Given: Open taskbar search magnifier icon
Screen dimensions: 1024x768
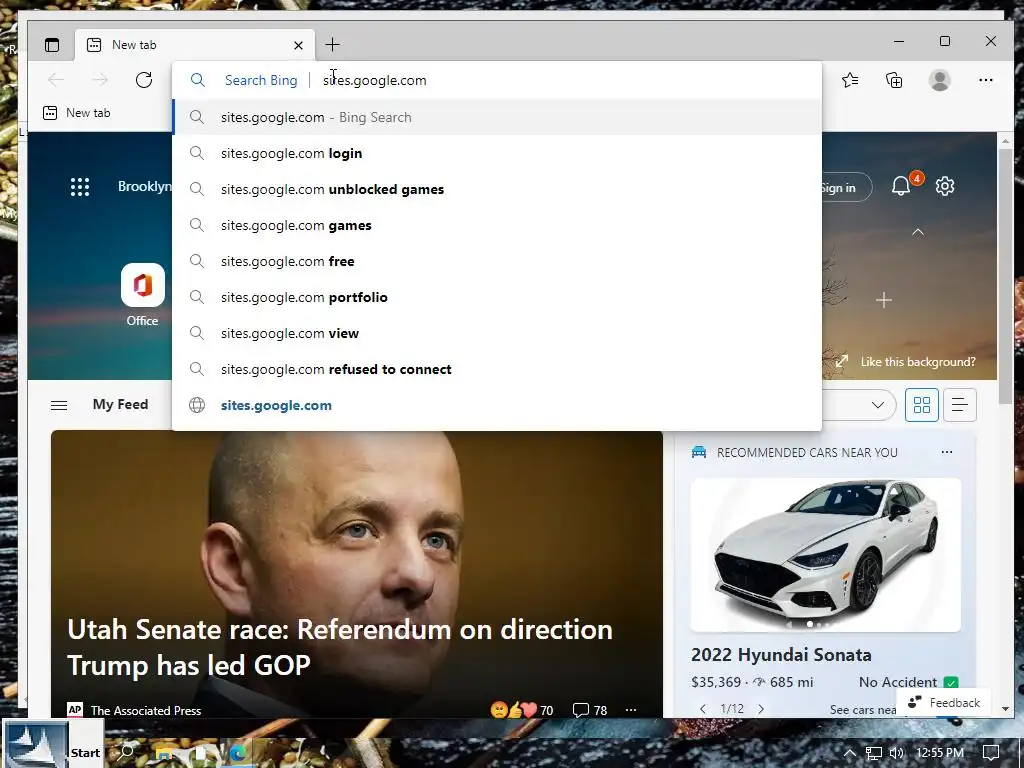Looking at the screenshot, I should [126, 752].
